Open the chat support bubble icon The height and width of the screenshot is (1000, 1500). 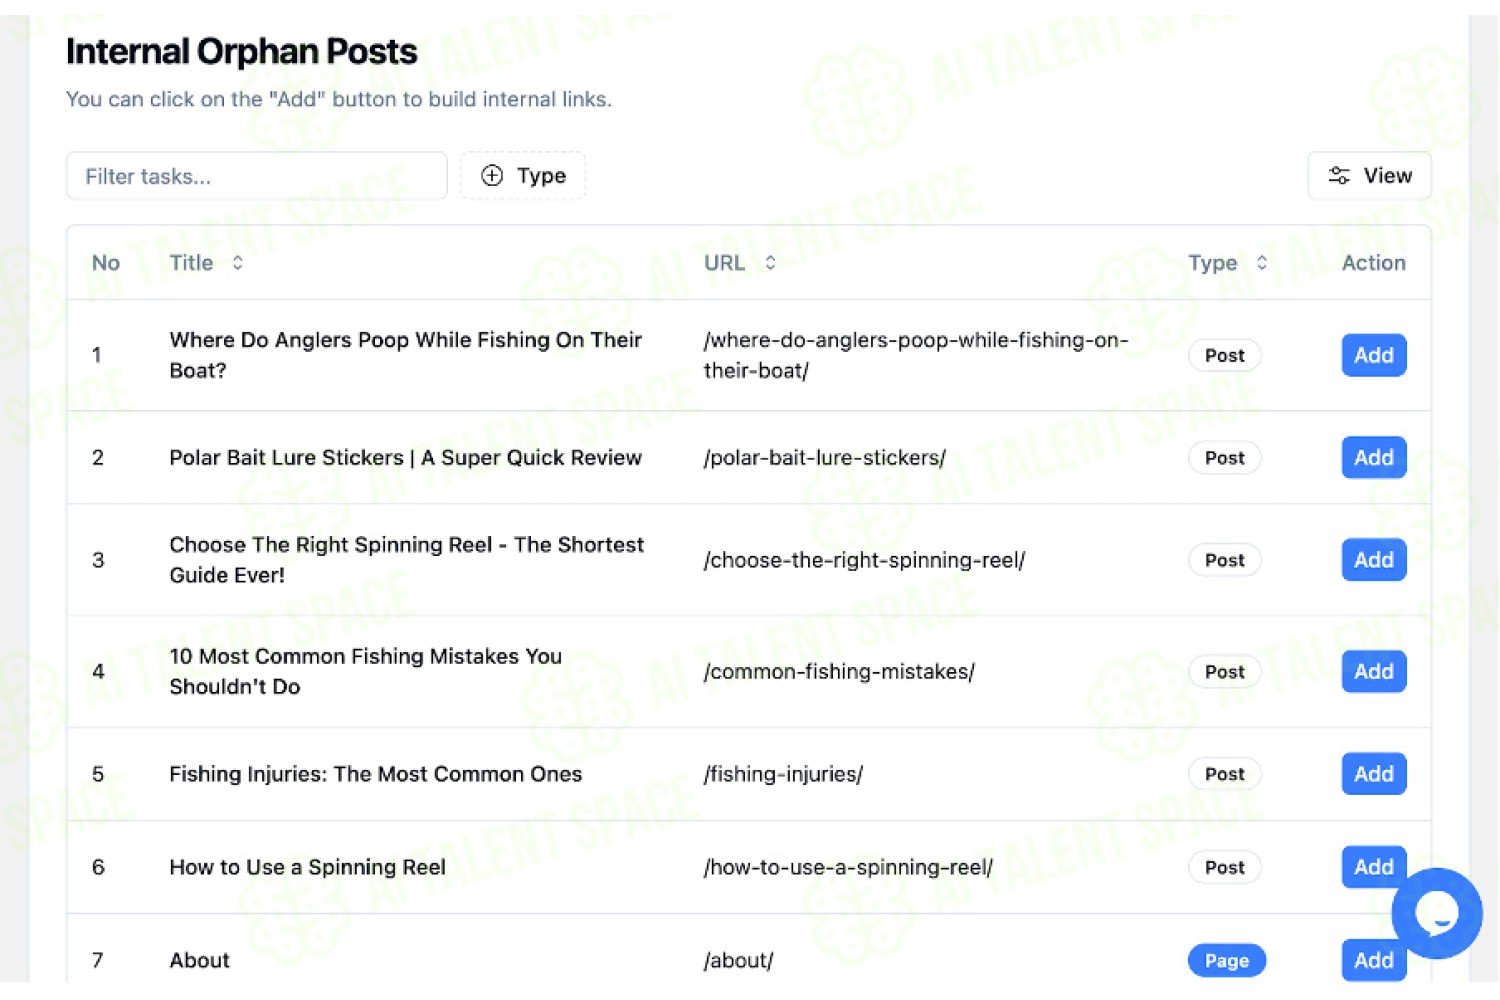click(x=1436, y=913)
